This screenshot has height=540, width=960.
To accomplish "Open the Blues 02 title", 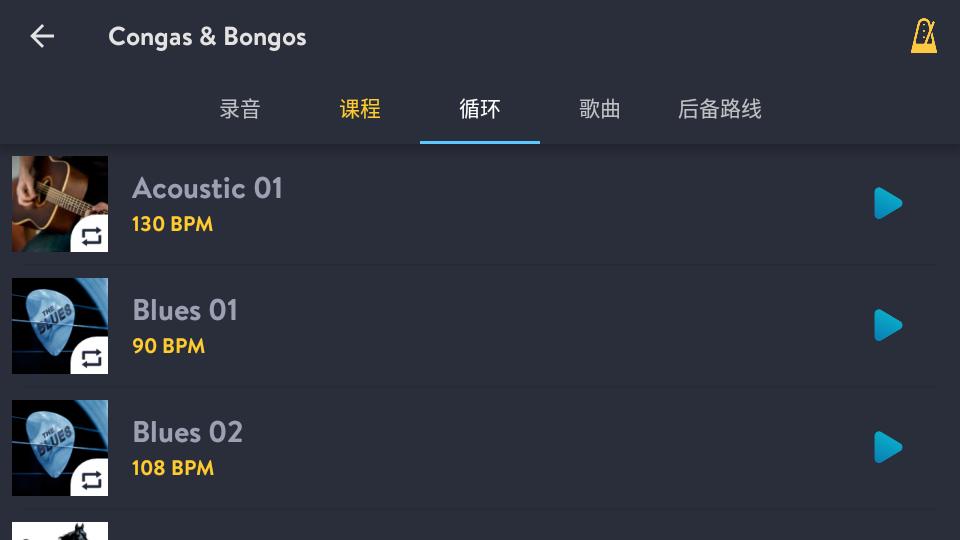I will tap(188, 432).
